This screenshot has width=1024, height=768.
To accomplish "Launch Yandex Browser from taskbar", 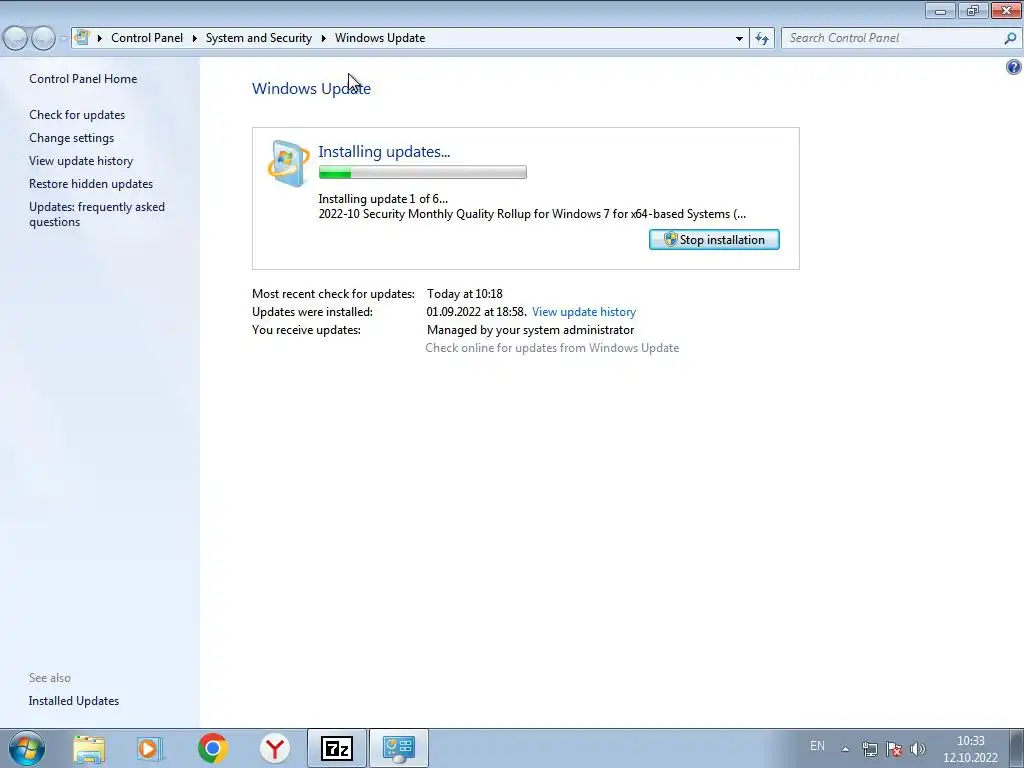I will tap(275, 748).
